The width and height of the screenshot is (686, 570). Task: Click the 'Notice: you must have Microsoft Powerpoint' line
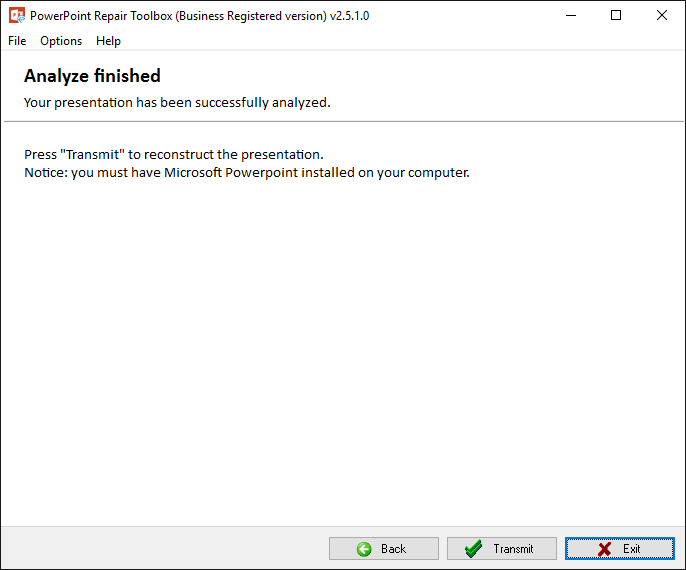[247, 173]
